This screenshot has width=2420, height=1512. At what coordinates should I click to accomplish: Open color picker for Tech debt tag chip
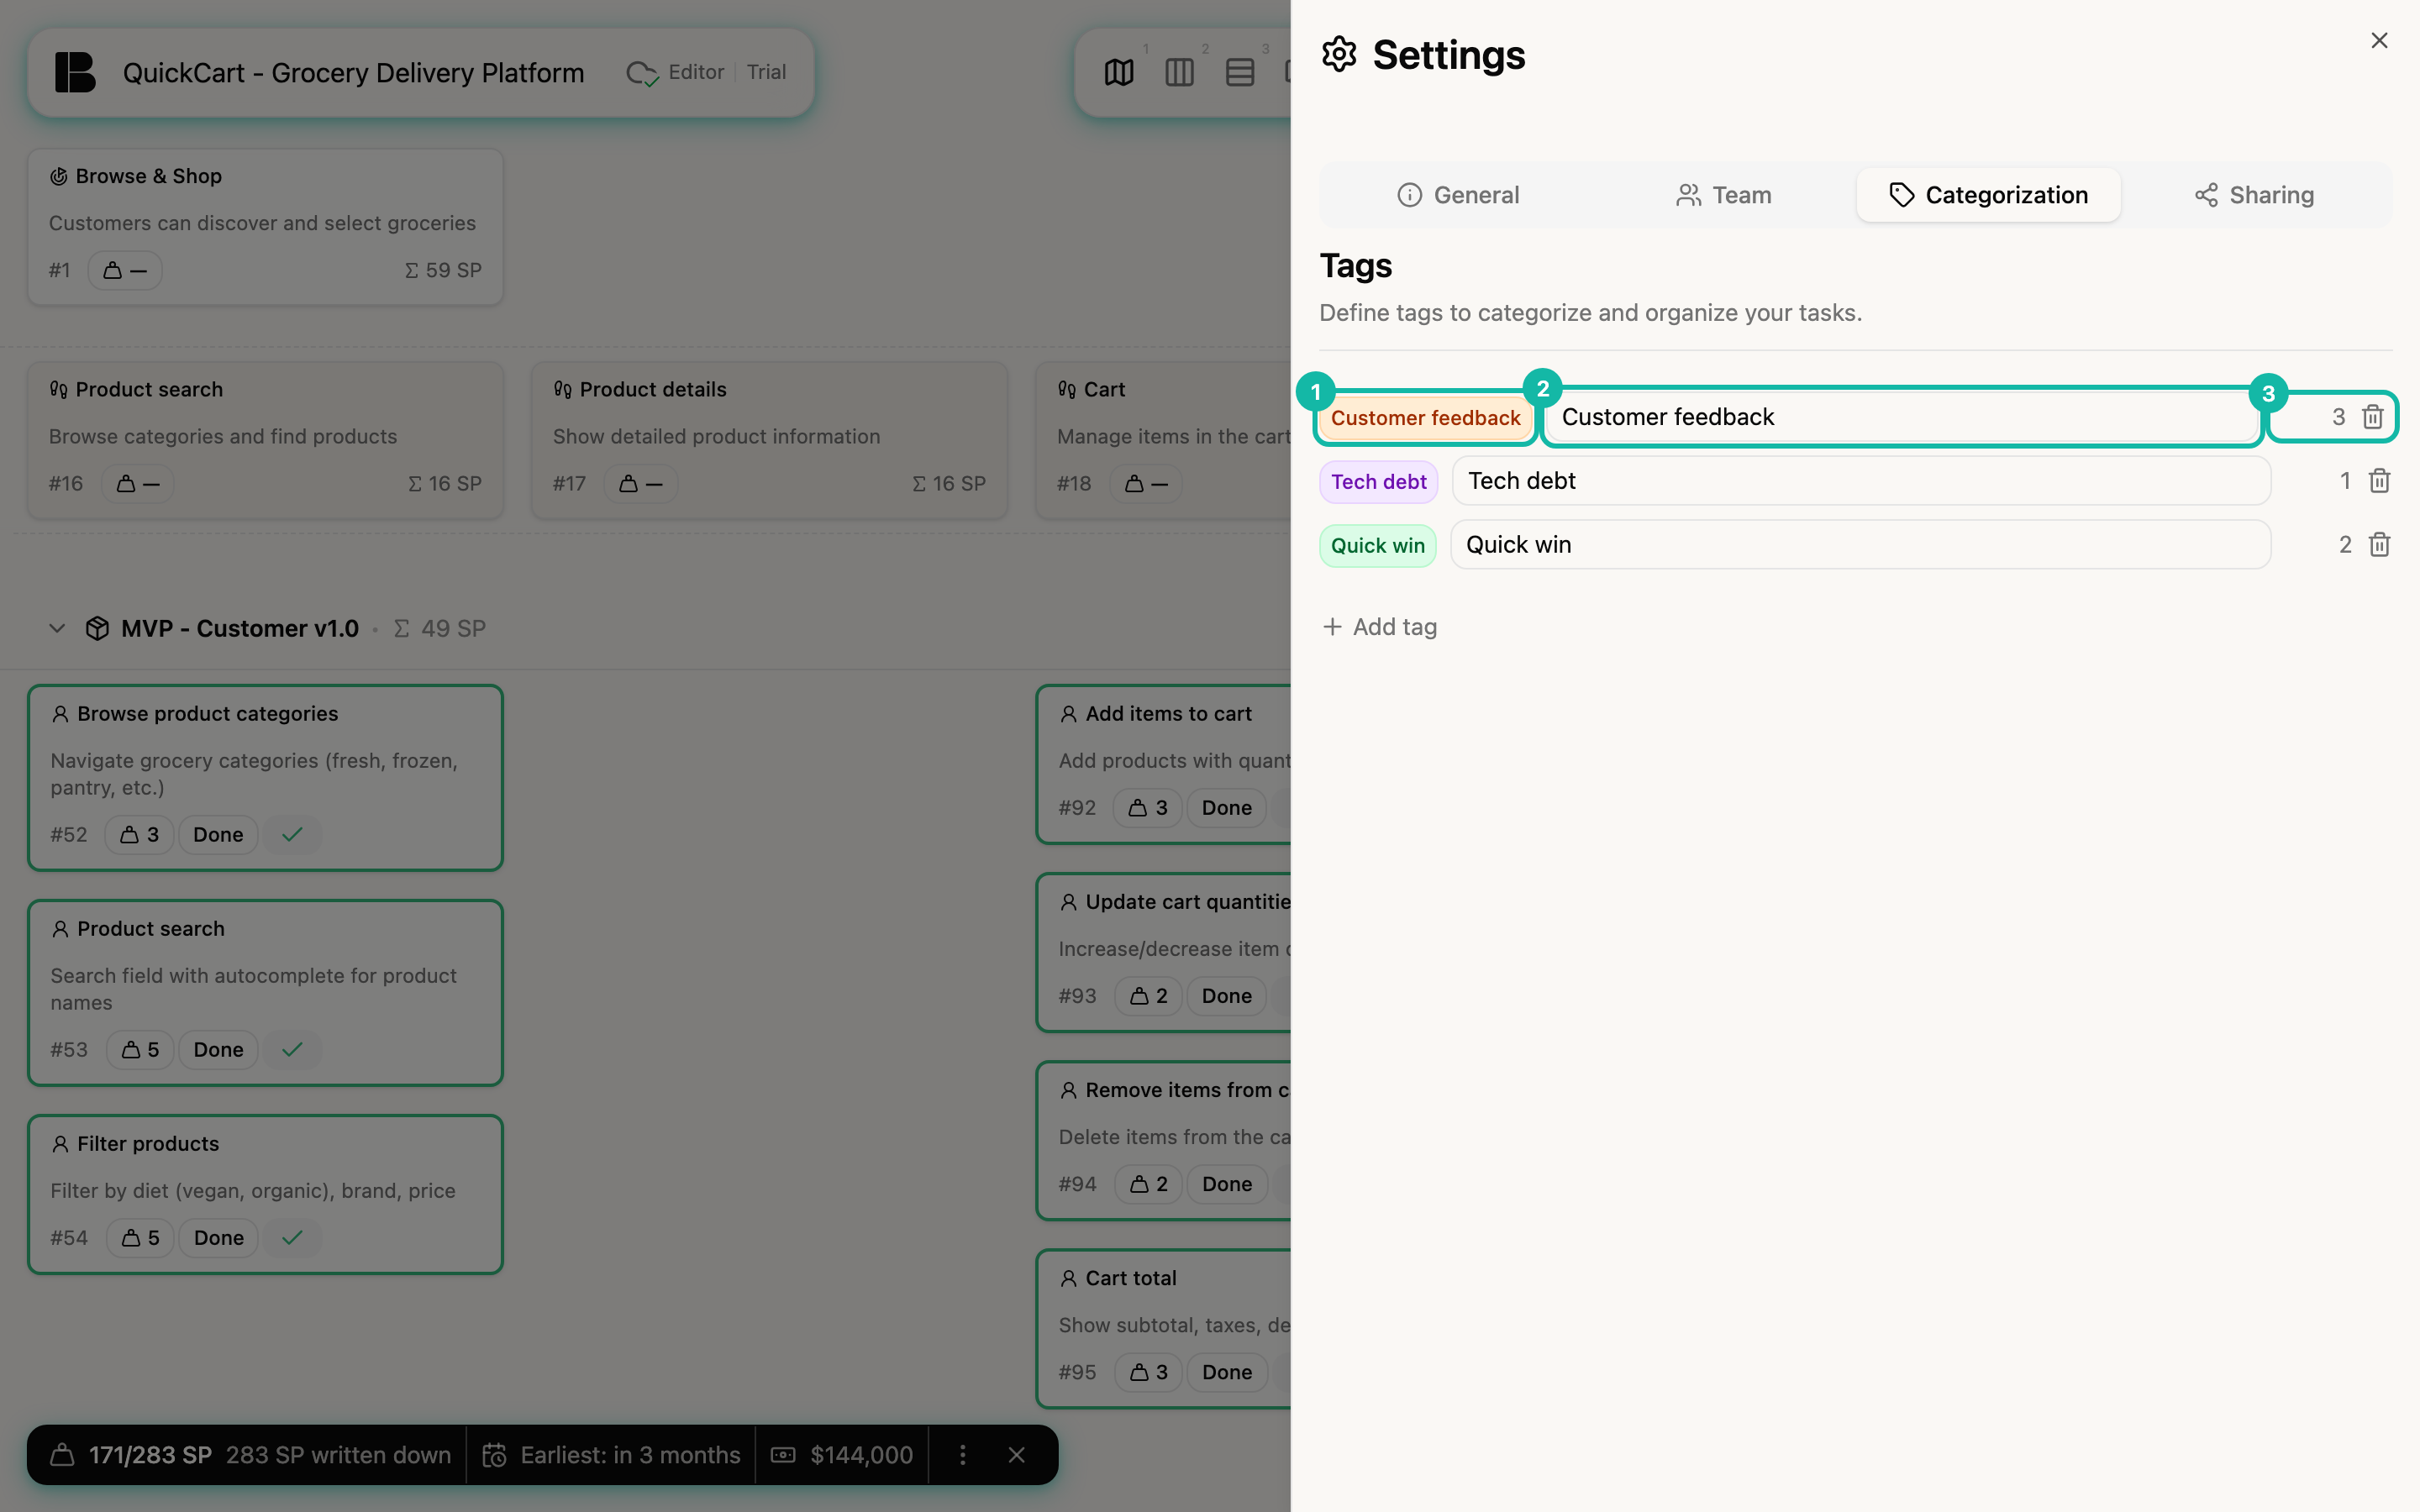click(x=1378, y=482)
